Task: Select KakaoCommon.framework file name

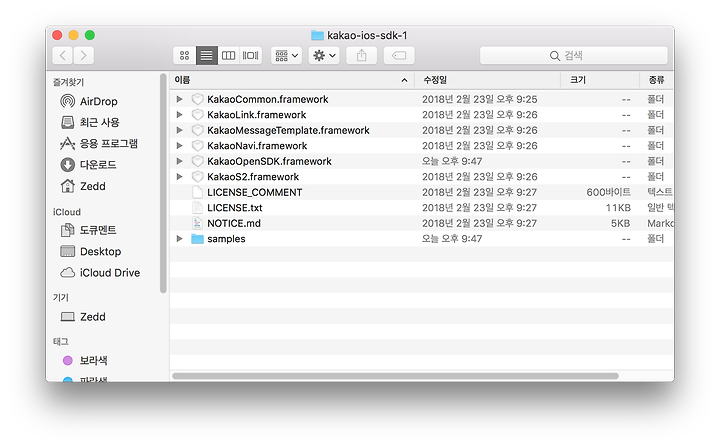Action: point(268,99)
